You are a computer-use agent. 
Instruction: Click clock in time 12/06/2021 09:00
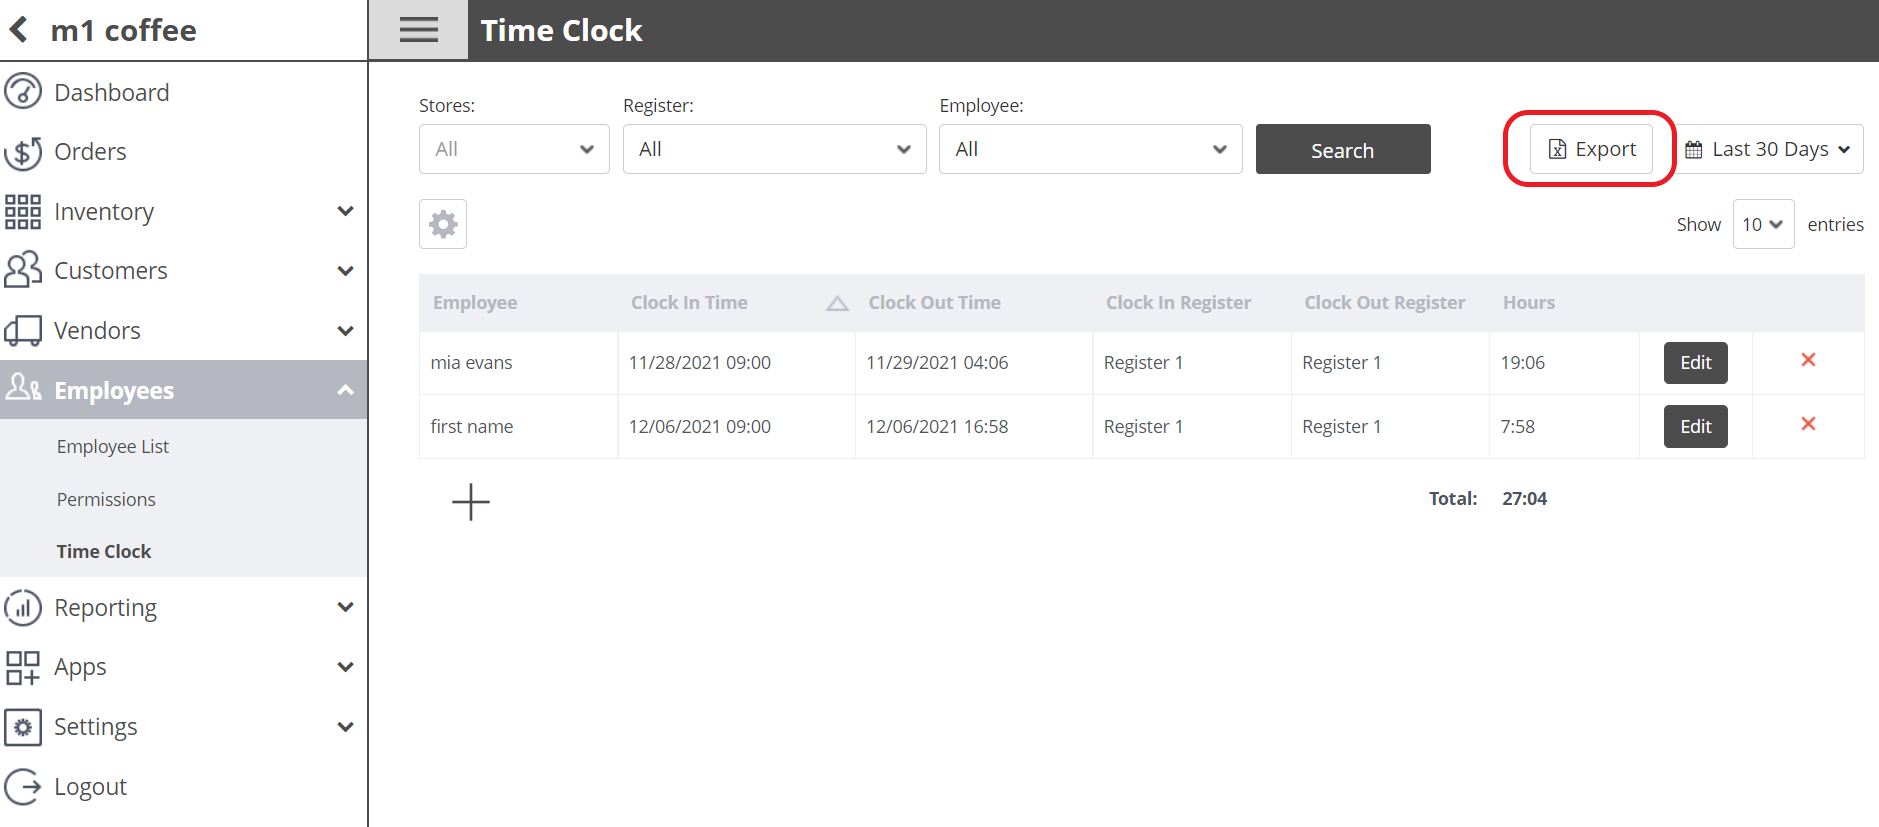(x=700, y=426)
